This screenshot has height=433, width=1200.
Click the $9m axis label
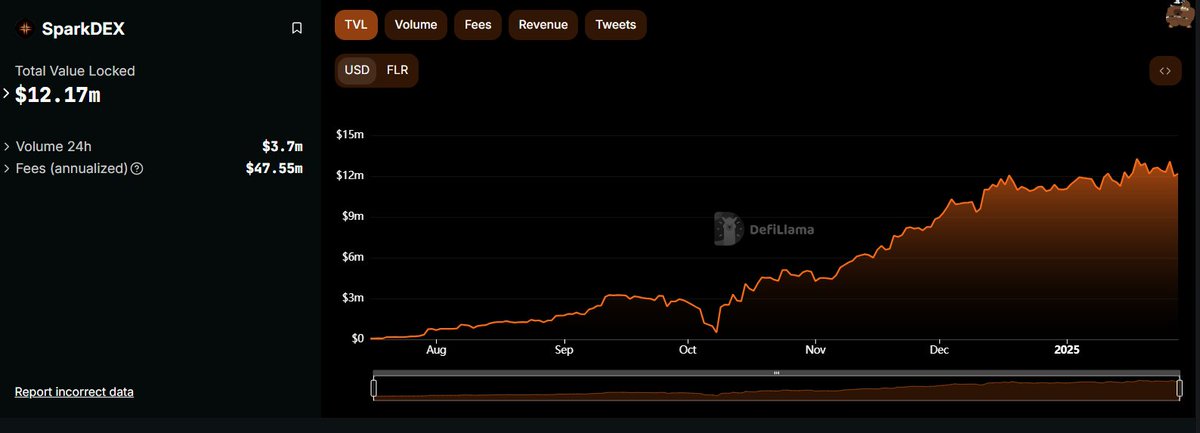coord(352,216)
